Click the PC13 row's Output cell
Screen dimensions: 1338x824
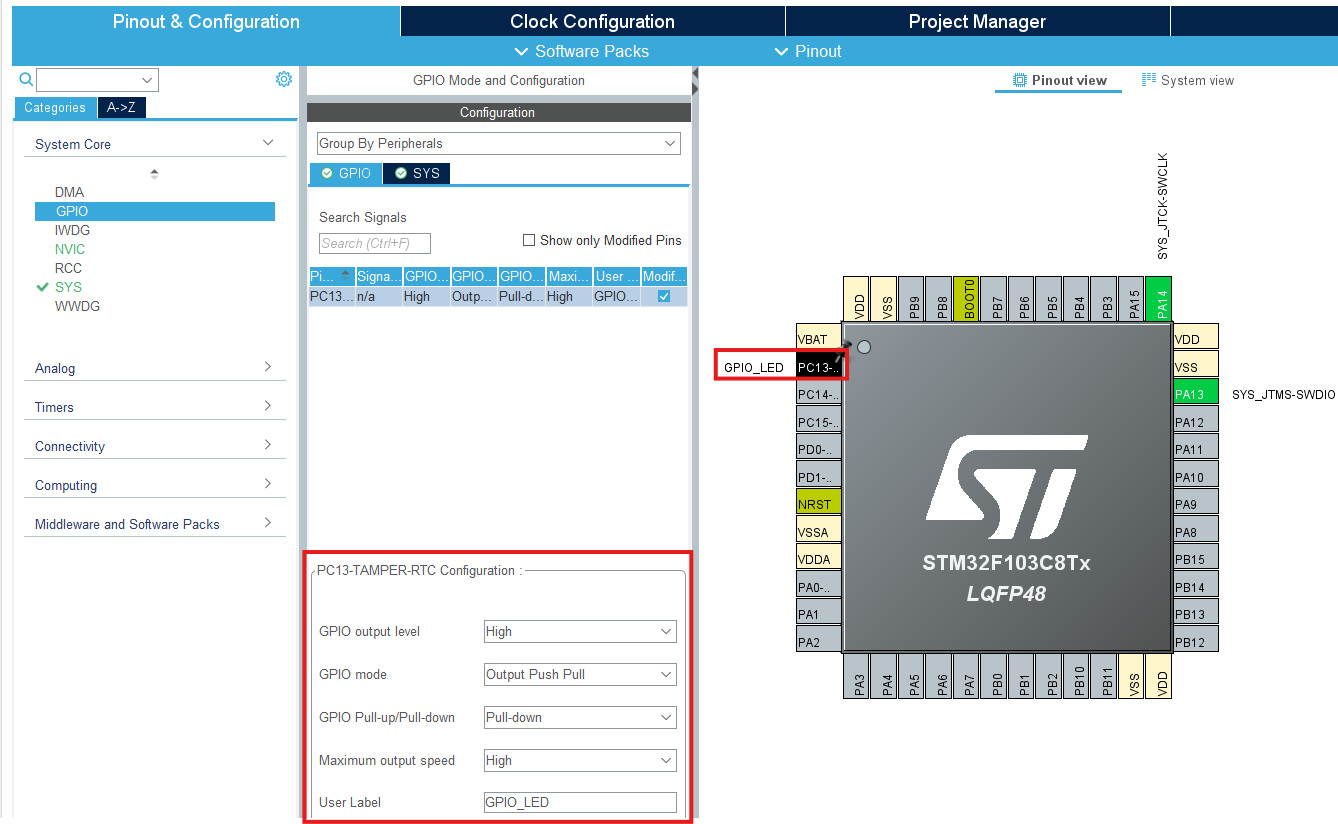(x=474, y=297)
